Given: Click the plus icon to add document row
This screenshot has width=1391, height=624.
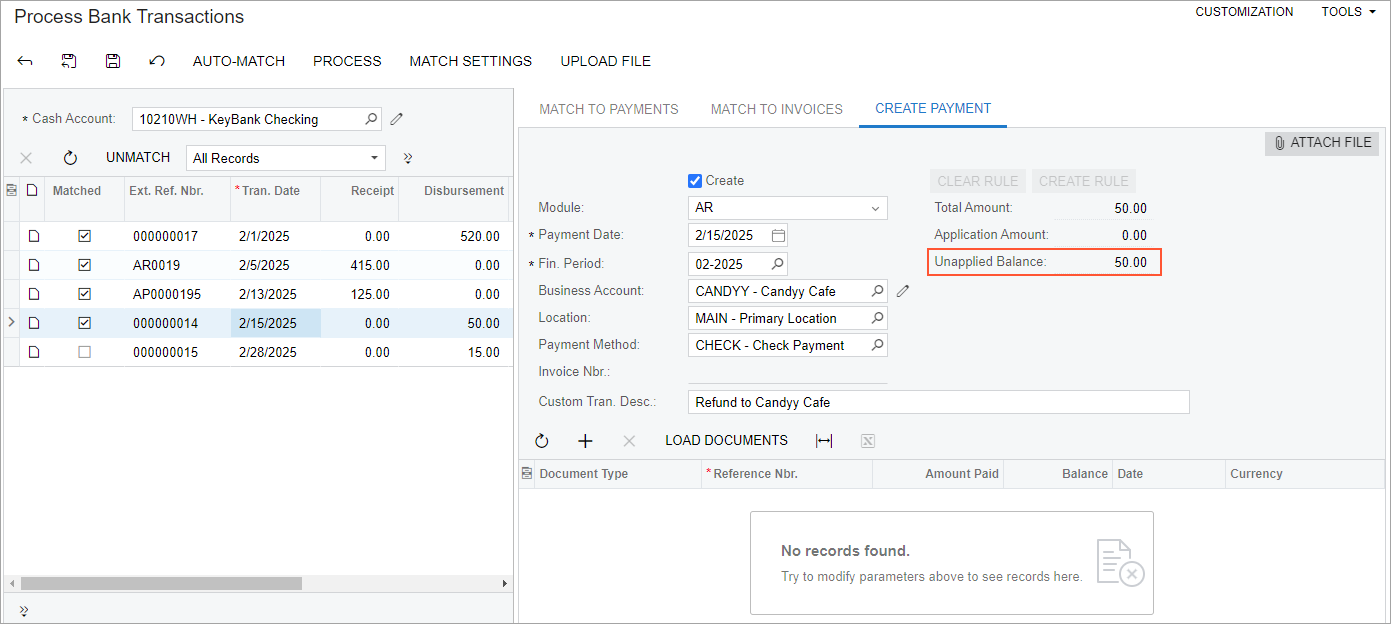Looking at the screenshot, I should click(586, 441).
